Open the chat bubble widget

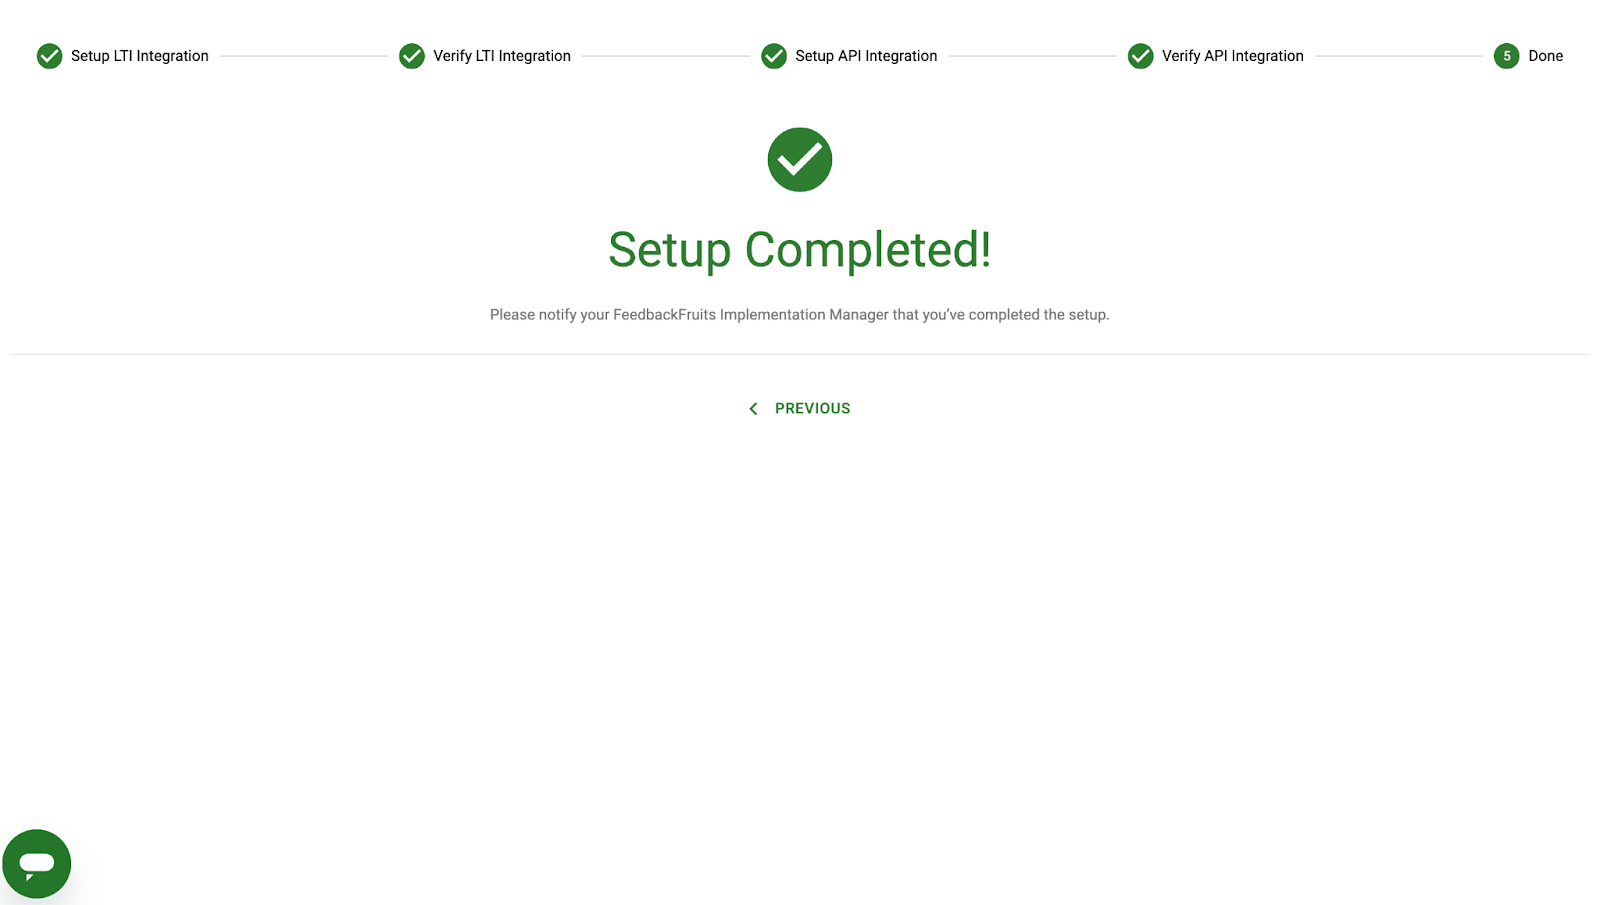point(37,864)
